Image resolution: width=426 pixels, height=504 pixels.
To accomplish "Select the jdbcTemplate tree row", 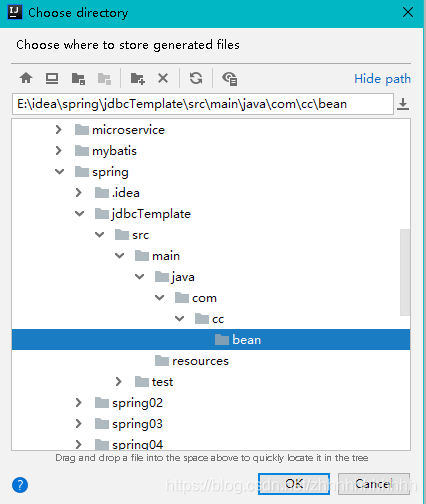I will click(211, 214).
